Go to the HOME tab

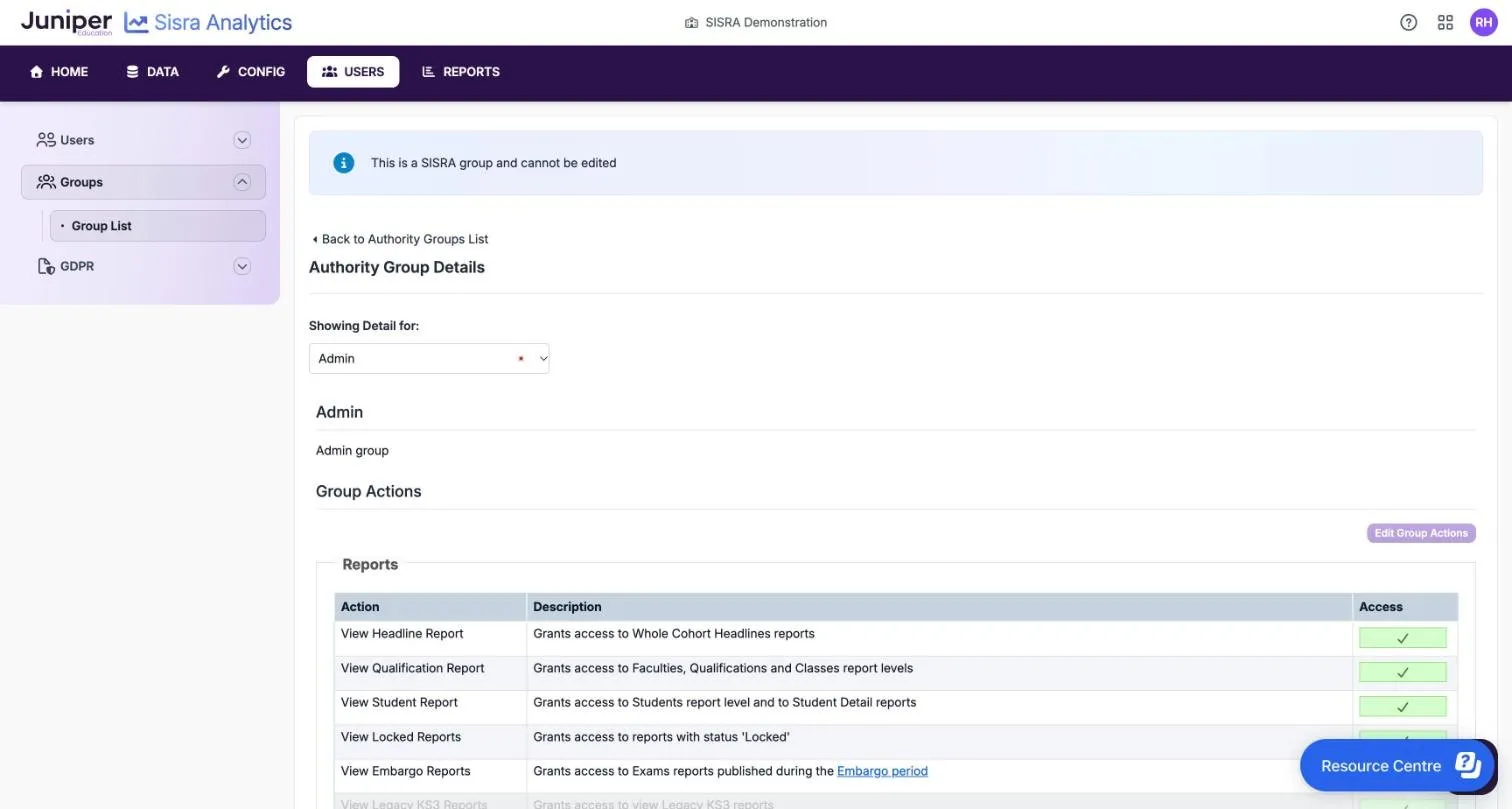[59, 72]
